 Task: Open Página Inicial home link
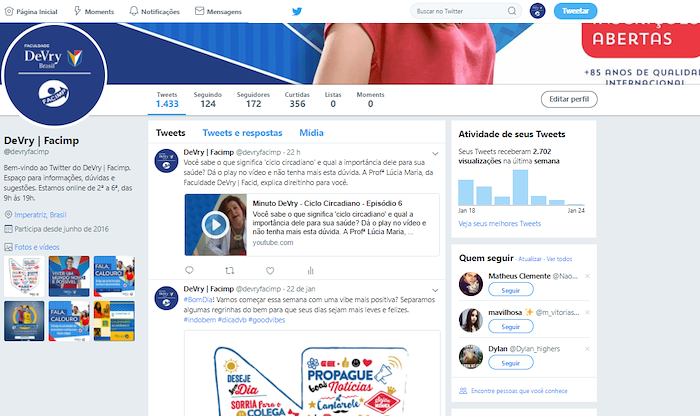tap(31, 12)
